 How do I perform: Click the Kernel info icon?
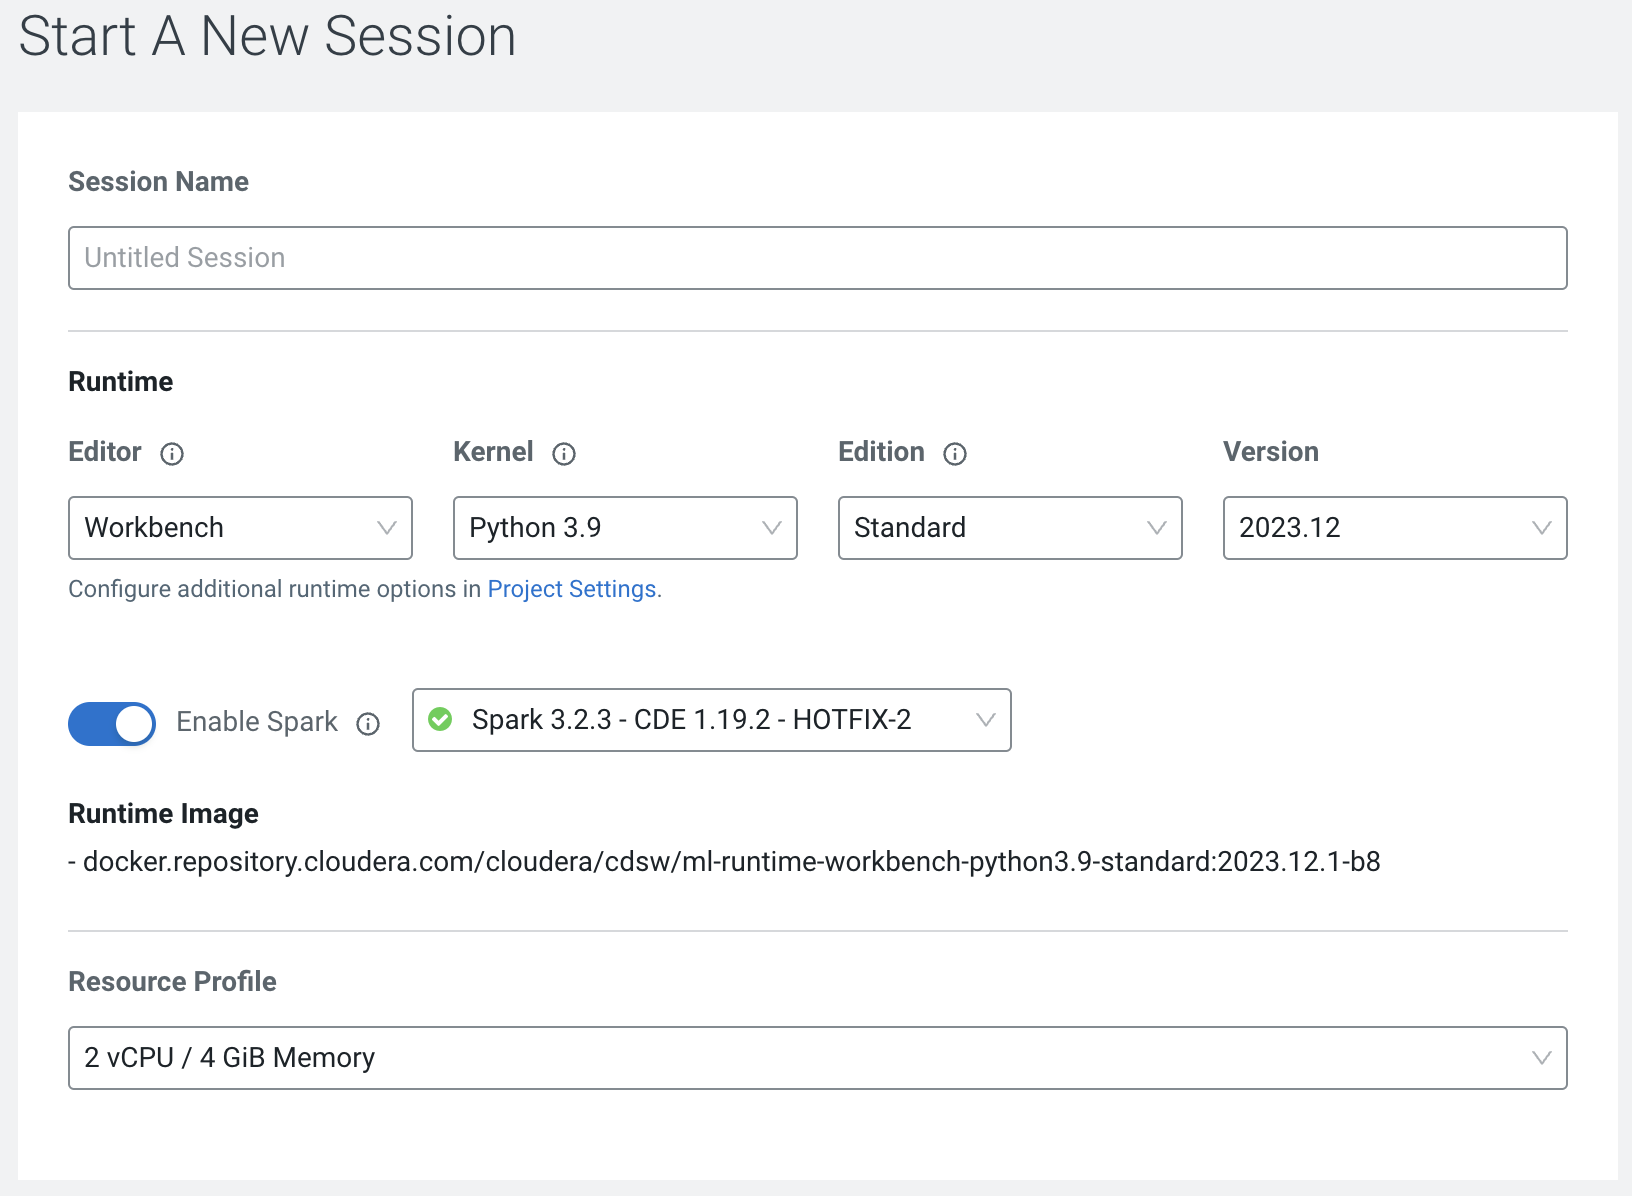[564, 454]
